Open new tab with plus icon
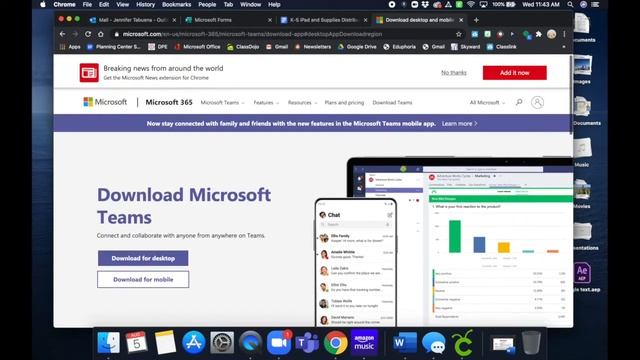 pos(476,20)
